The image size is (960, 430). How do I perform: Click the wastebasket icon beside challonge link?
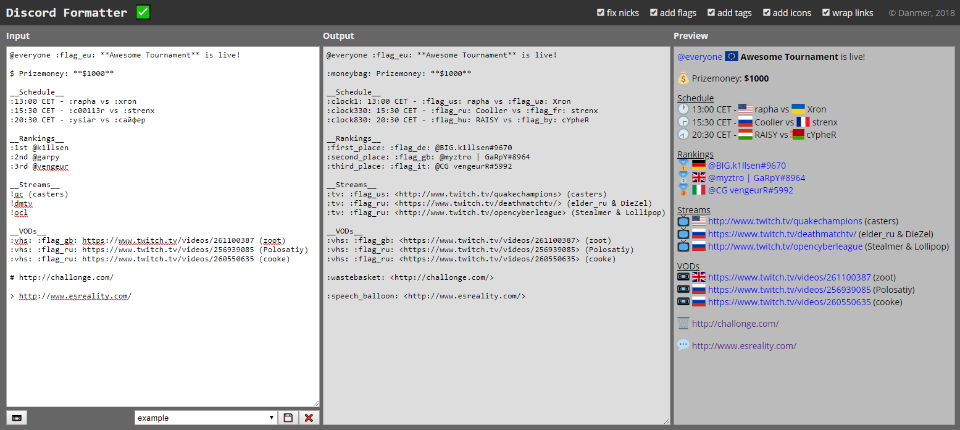[x=683, y=323]
